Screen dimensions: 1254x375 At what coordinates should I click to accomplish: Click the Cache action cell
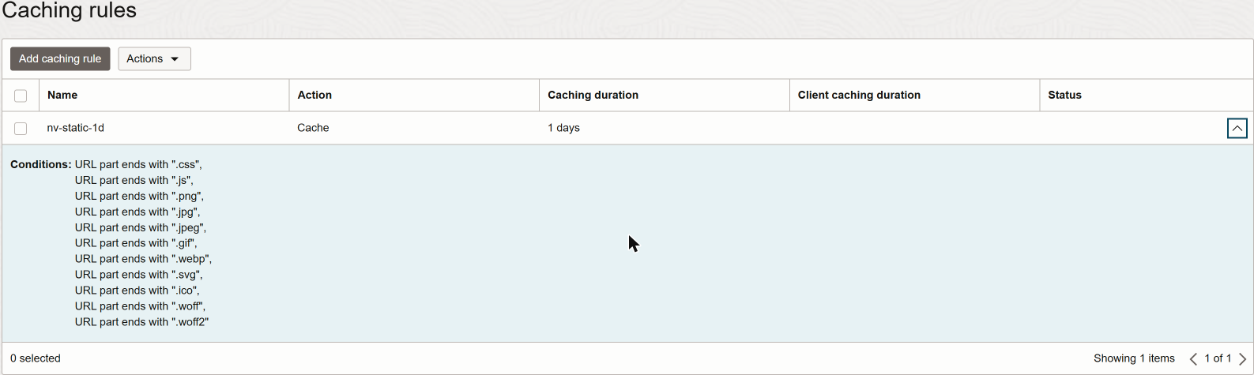(x=313, y=128)
